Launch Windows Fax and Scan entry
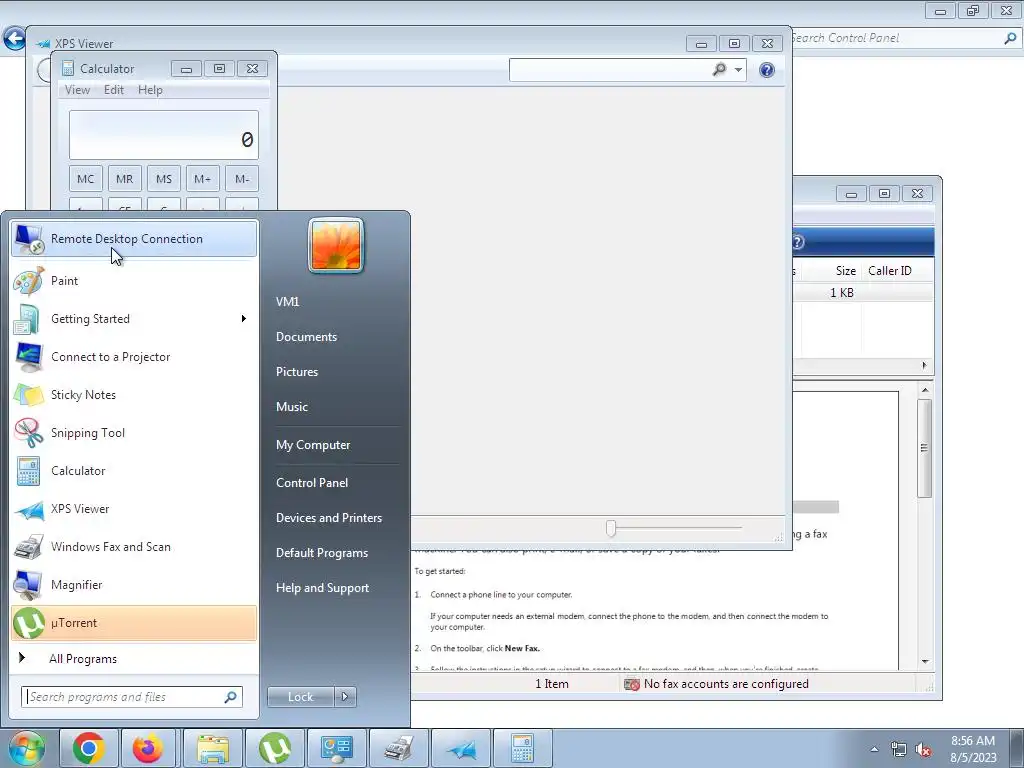Viewport: 1024px width, 768px height. 134,547
